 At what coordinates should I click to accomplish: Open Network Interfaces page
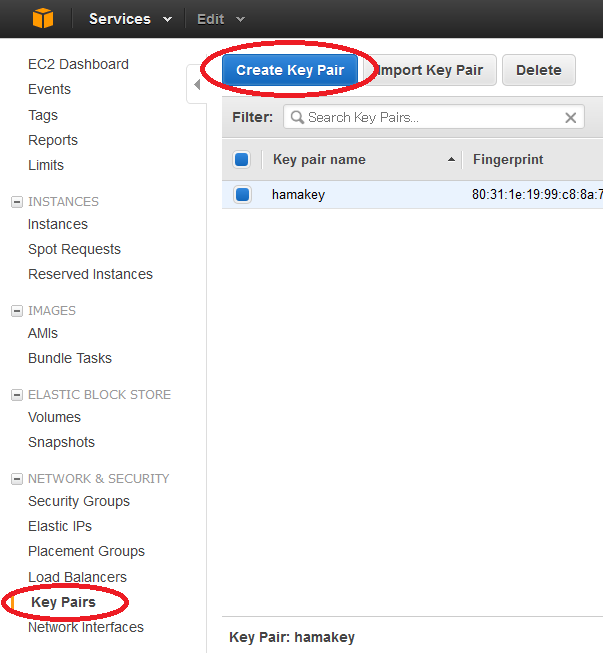86,627
